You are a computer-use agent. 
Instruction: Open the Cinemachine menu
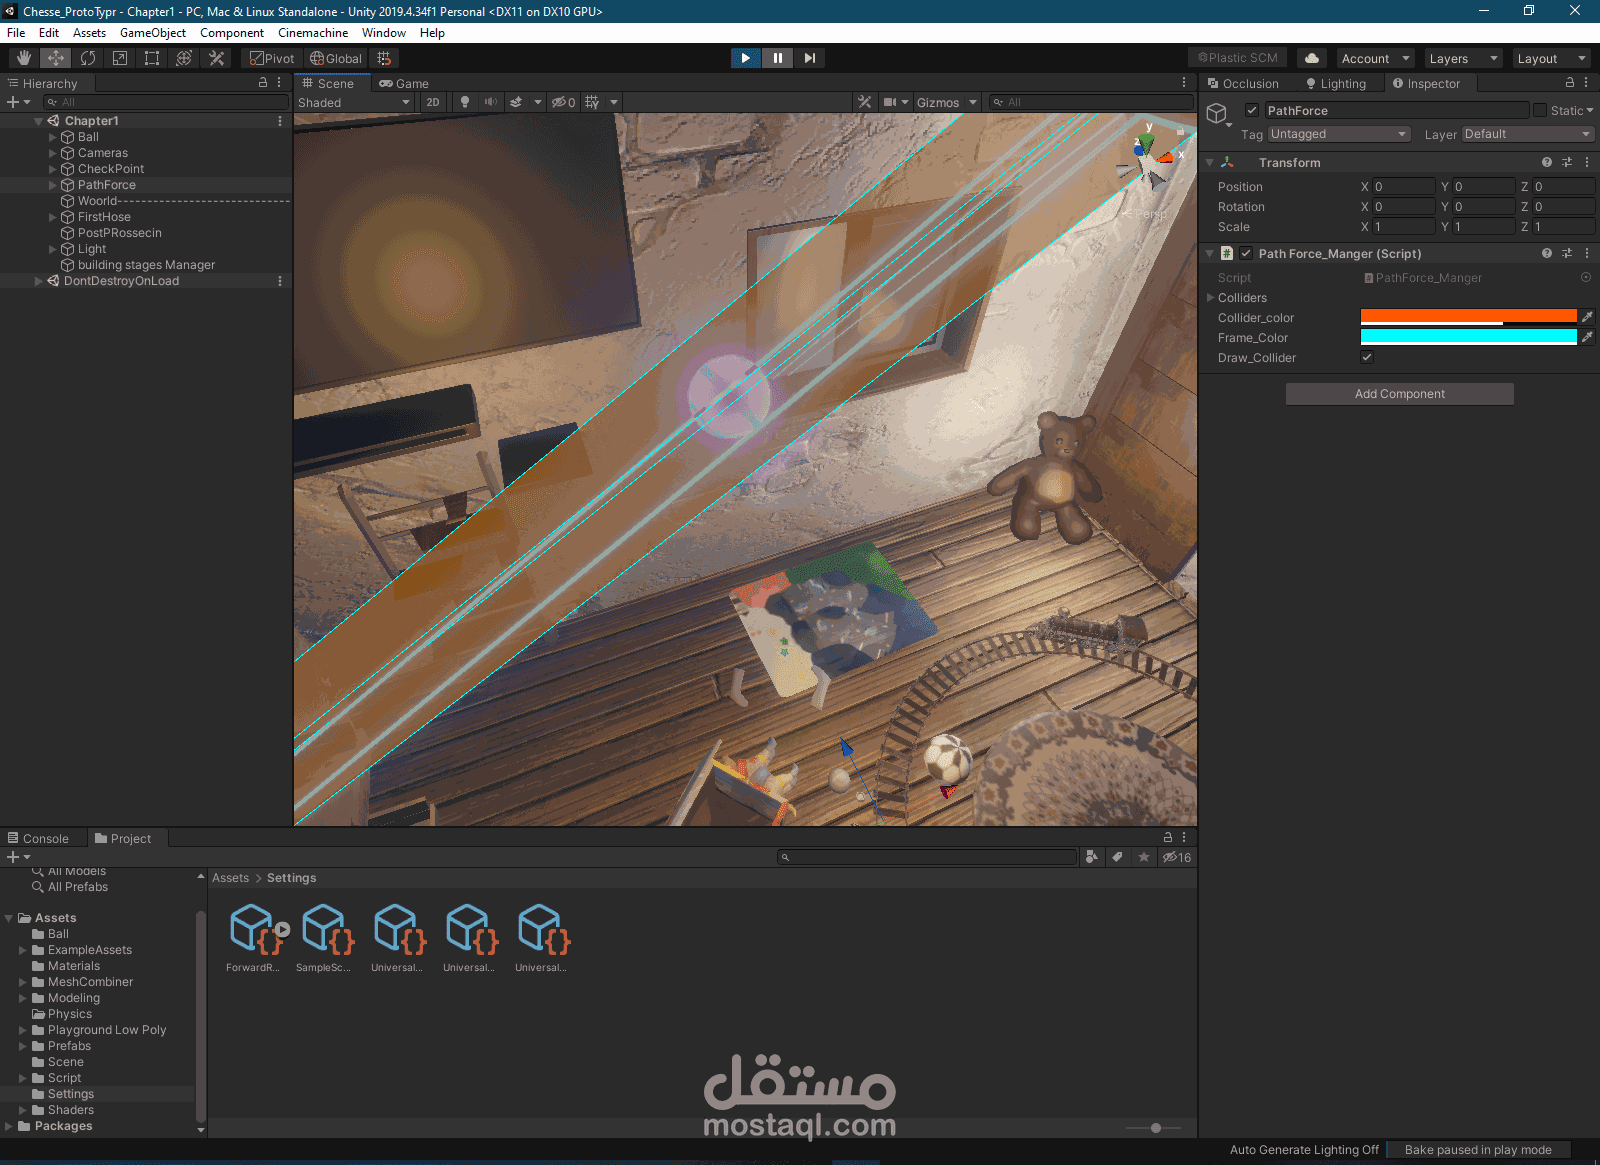313,32
